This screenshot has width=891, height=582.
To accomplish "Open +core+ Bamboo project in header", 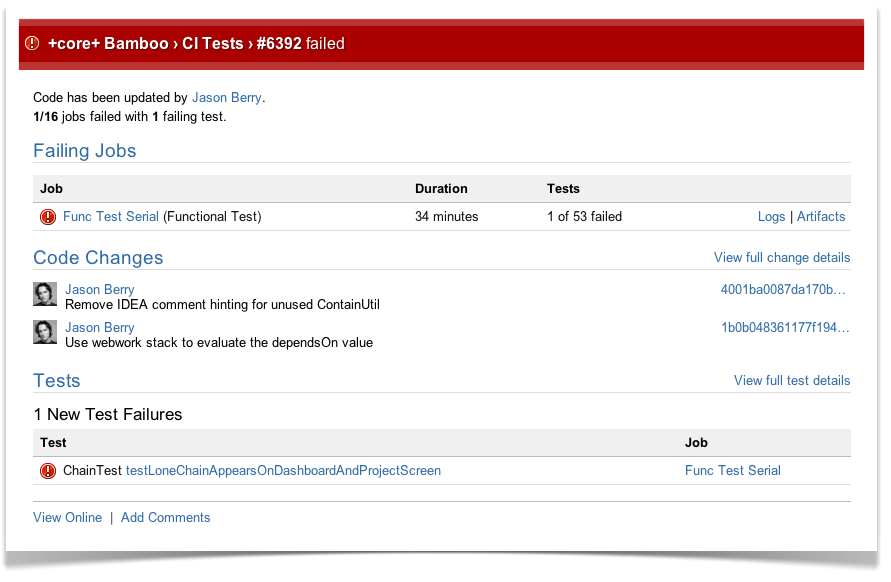I will (108, 43).
